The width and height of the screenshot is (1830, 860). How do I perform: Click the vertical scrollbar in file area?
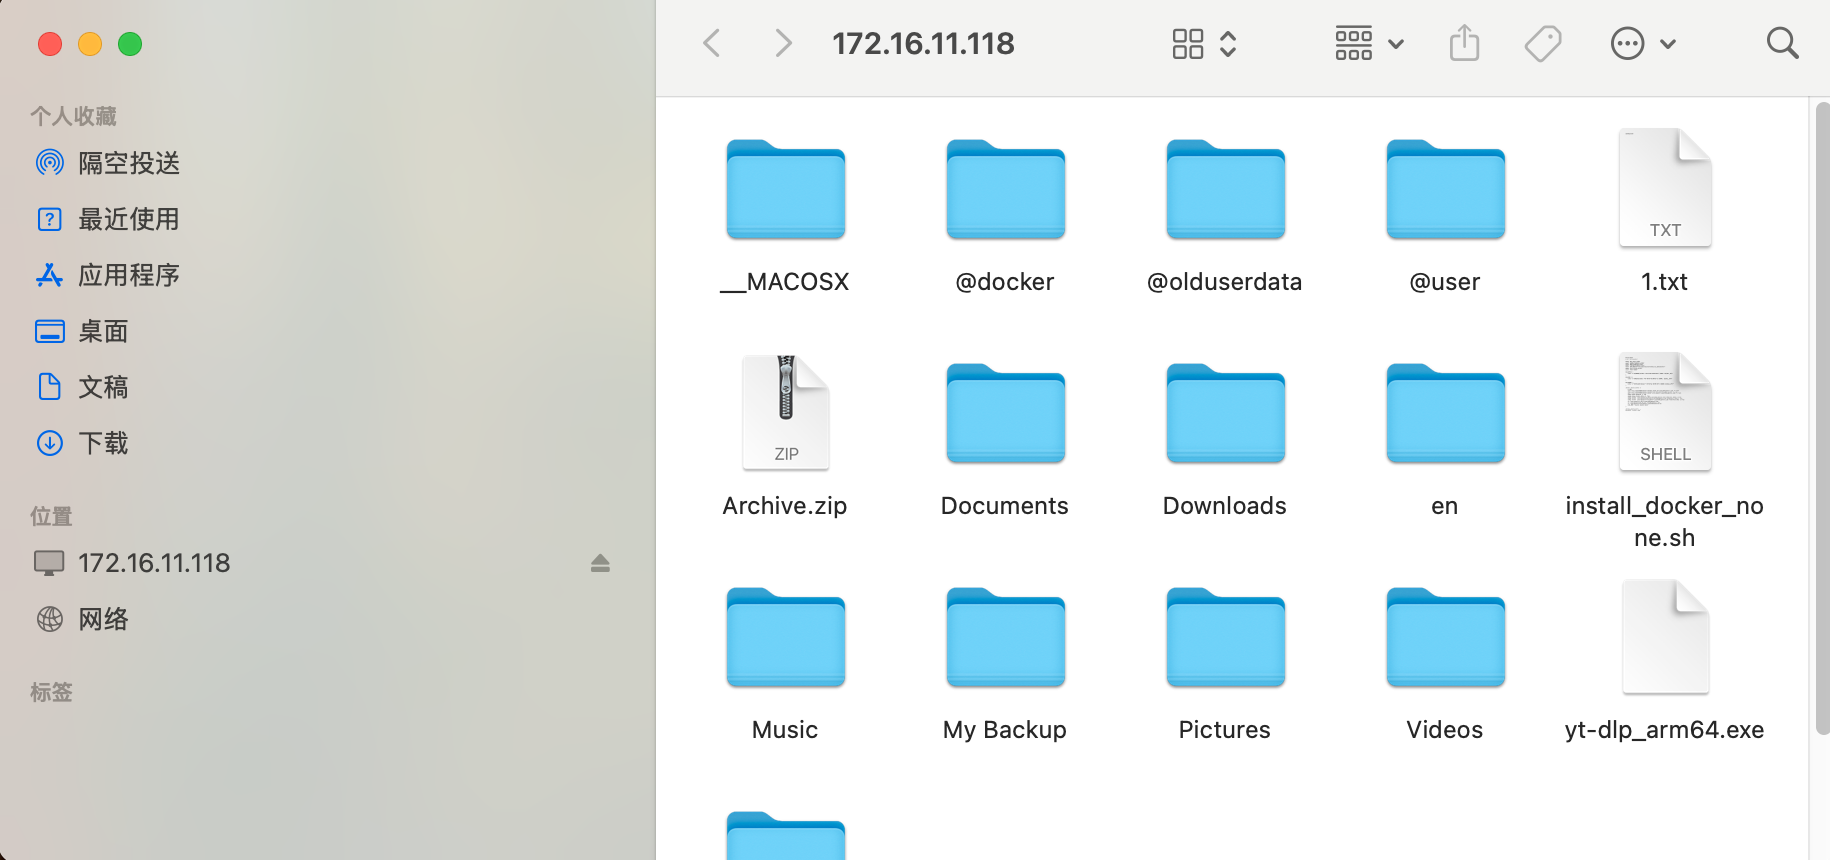1821,420
